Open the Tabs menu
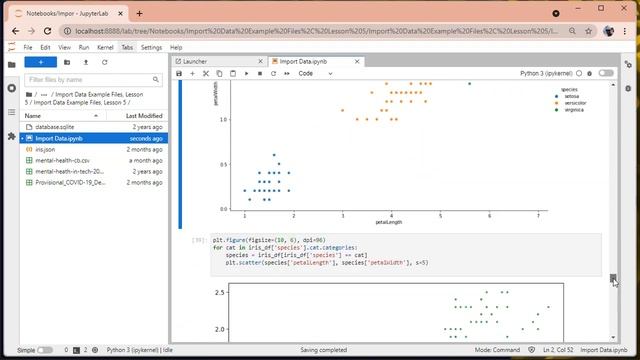The width and height of the screenshot is (640, 360). [127, 47]
